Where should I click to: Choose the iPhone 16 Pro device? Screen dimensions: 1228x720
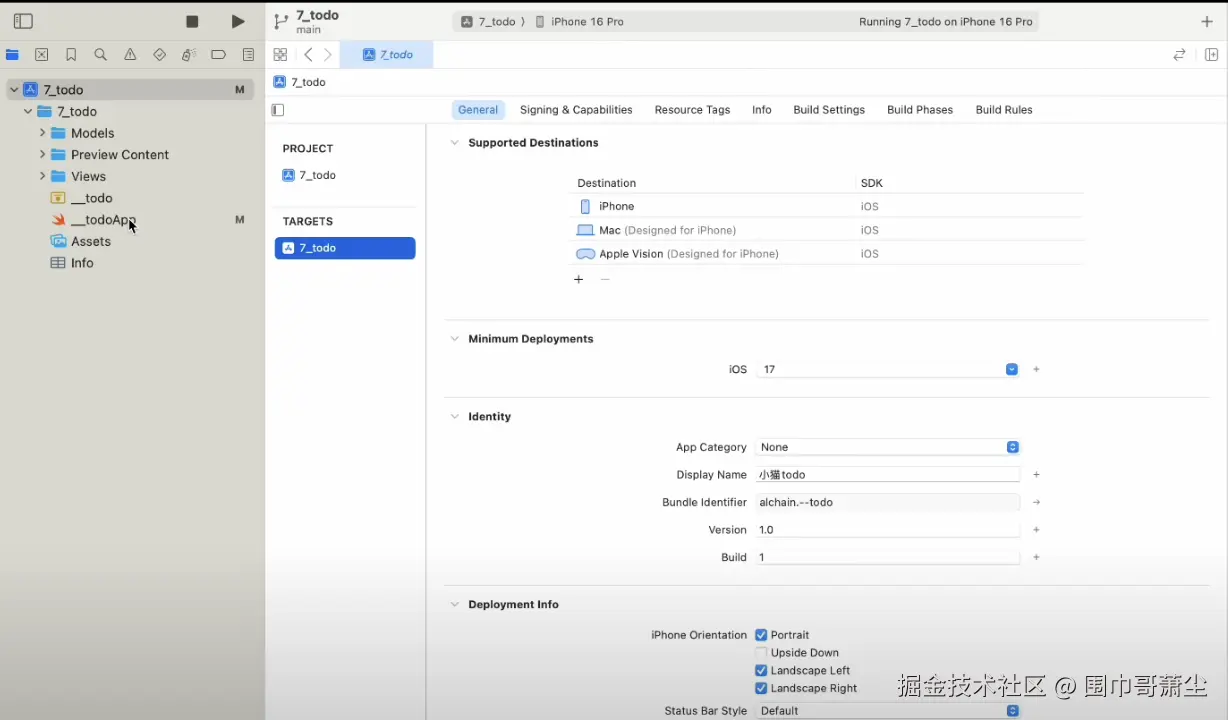(580, 22)
